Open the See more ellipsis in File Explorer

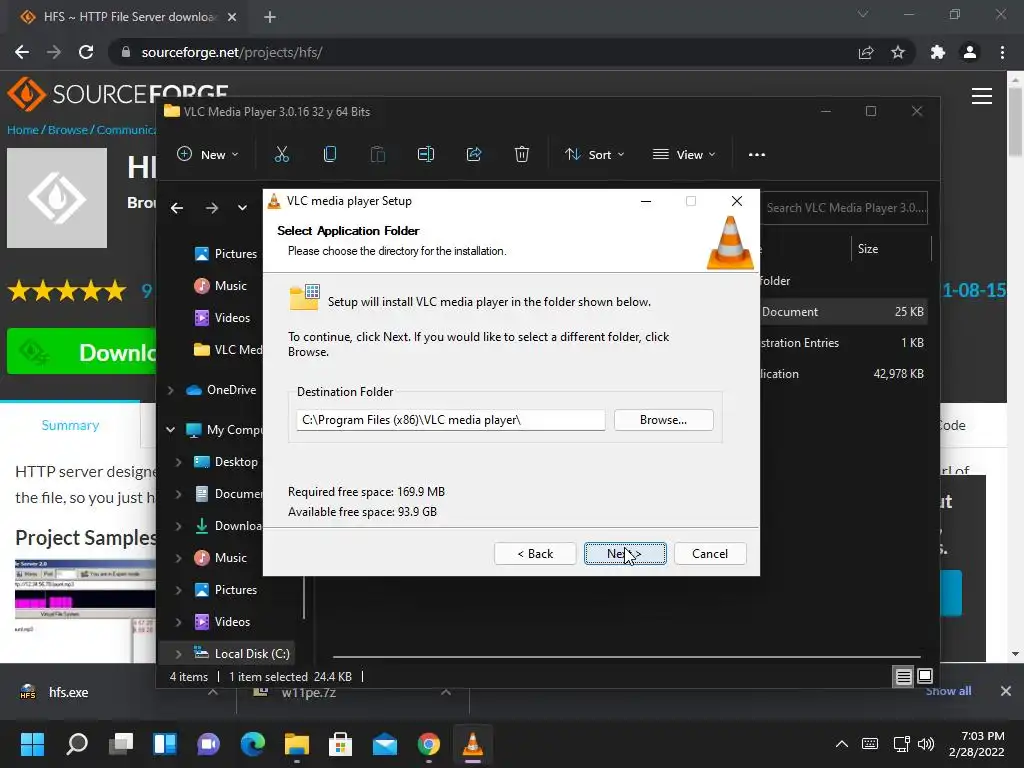click(x=757, y=155)
